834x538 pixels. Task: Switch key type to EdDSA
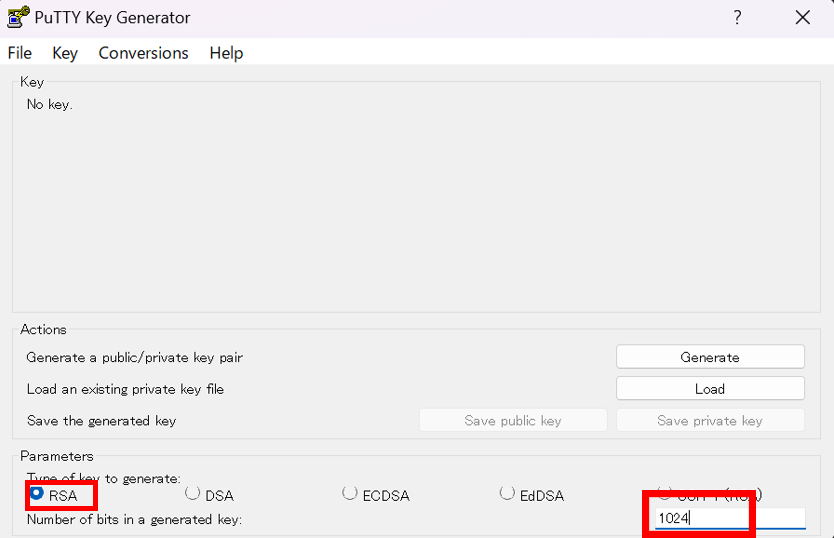coord(508,494)
